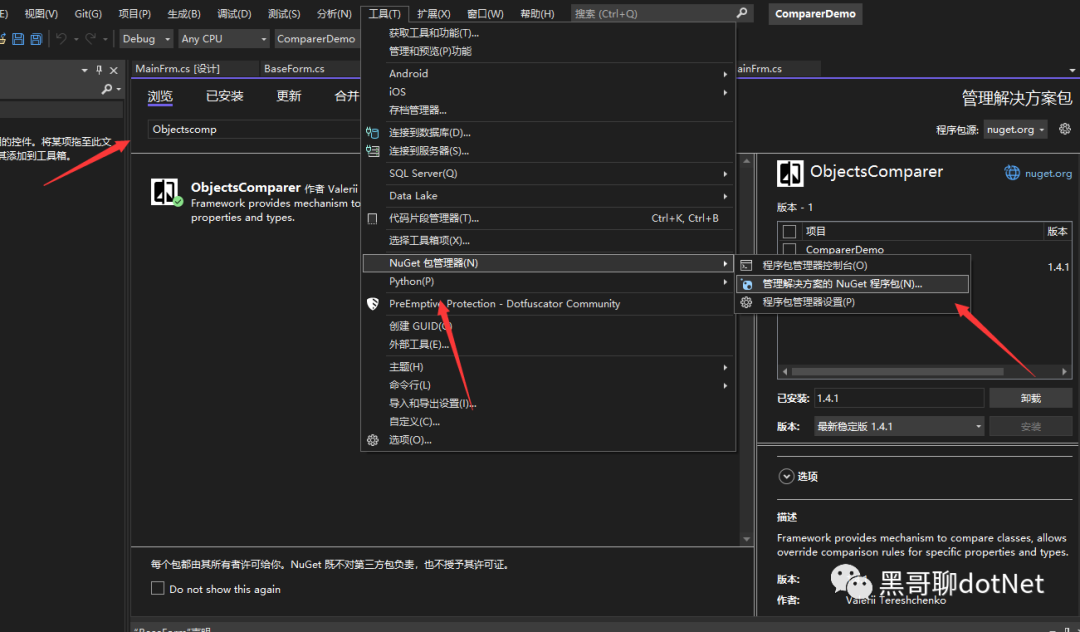
Task: Click the code snippet manager icon
Action: pyautogui.click(x=373, y=218)
